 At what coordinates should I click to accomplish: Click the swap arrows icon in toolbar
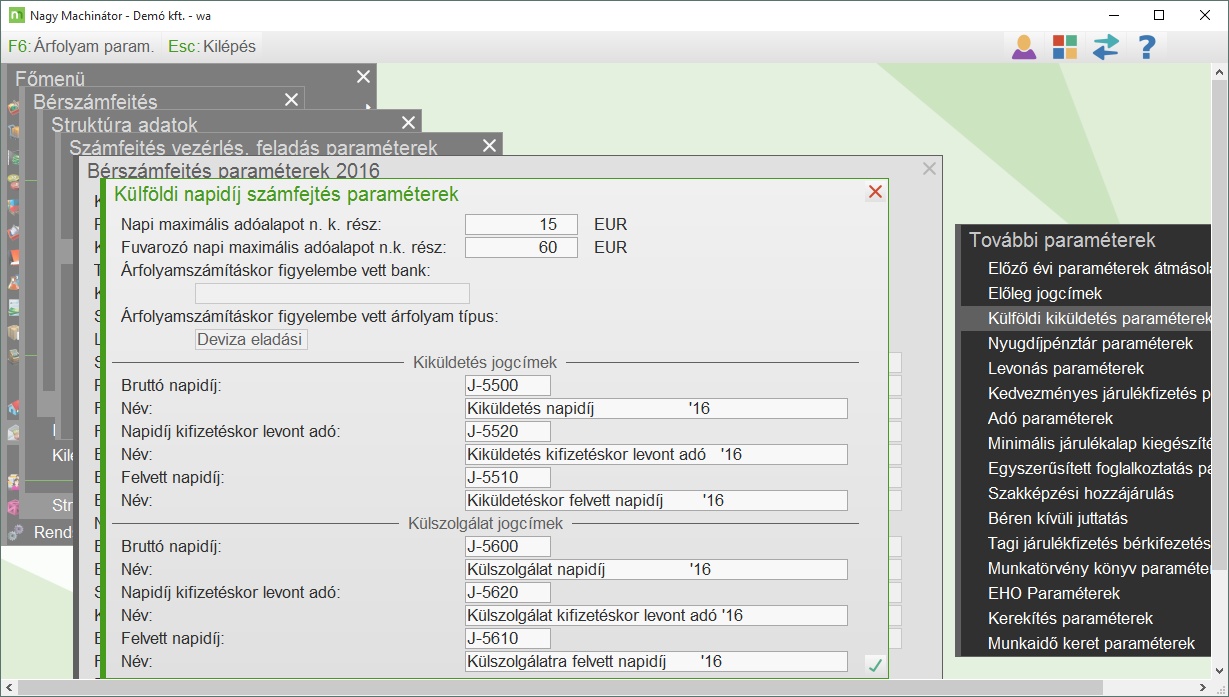tap(1105, 47)
